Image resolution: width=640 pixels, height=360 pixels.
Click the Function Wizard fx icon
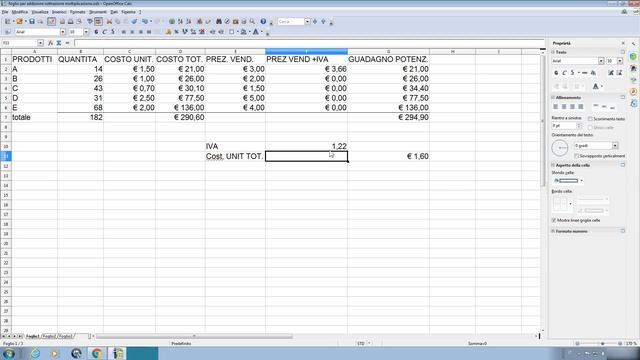coord(50,43)
